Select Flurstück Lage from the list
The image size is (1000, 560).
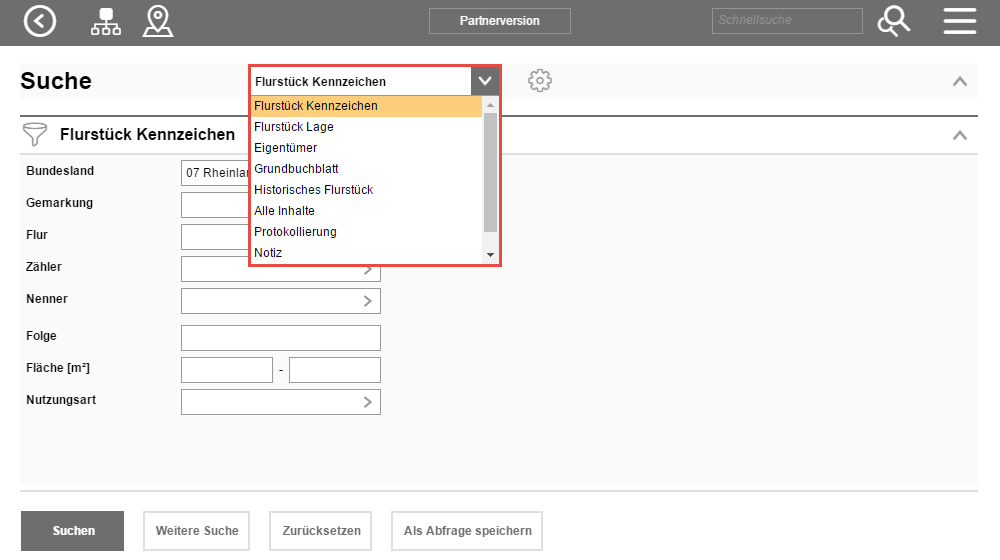click(x=294, y=127)
